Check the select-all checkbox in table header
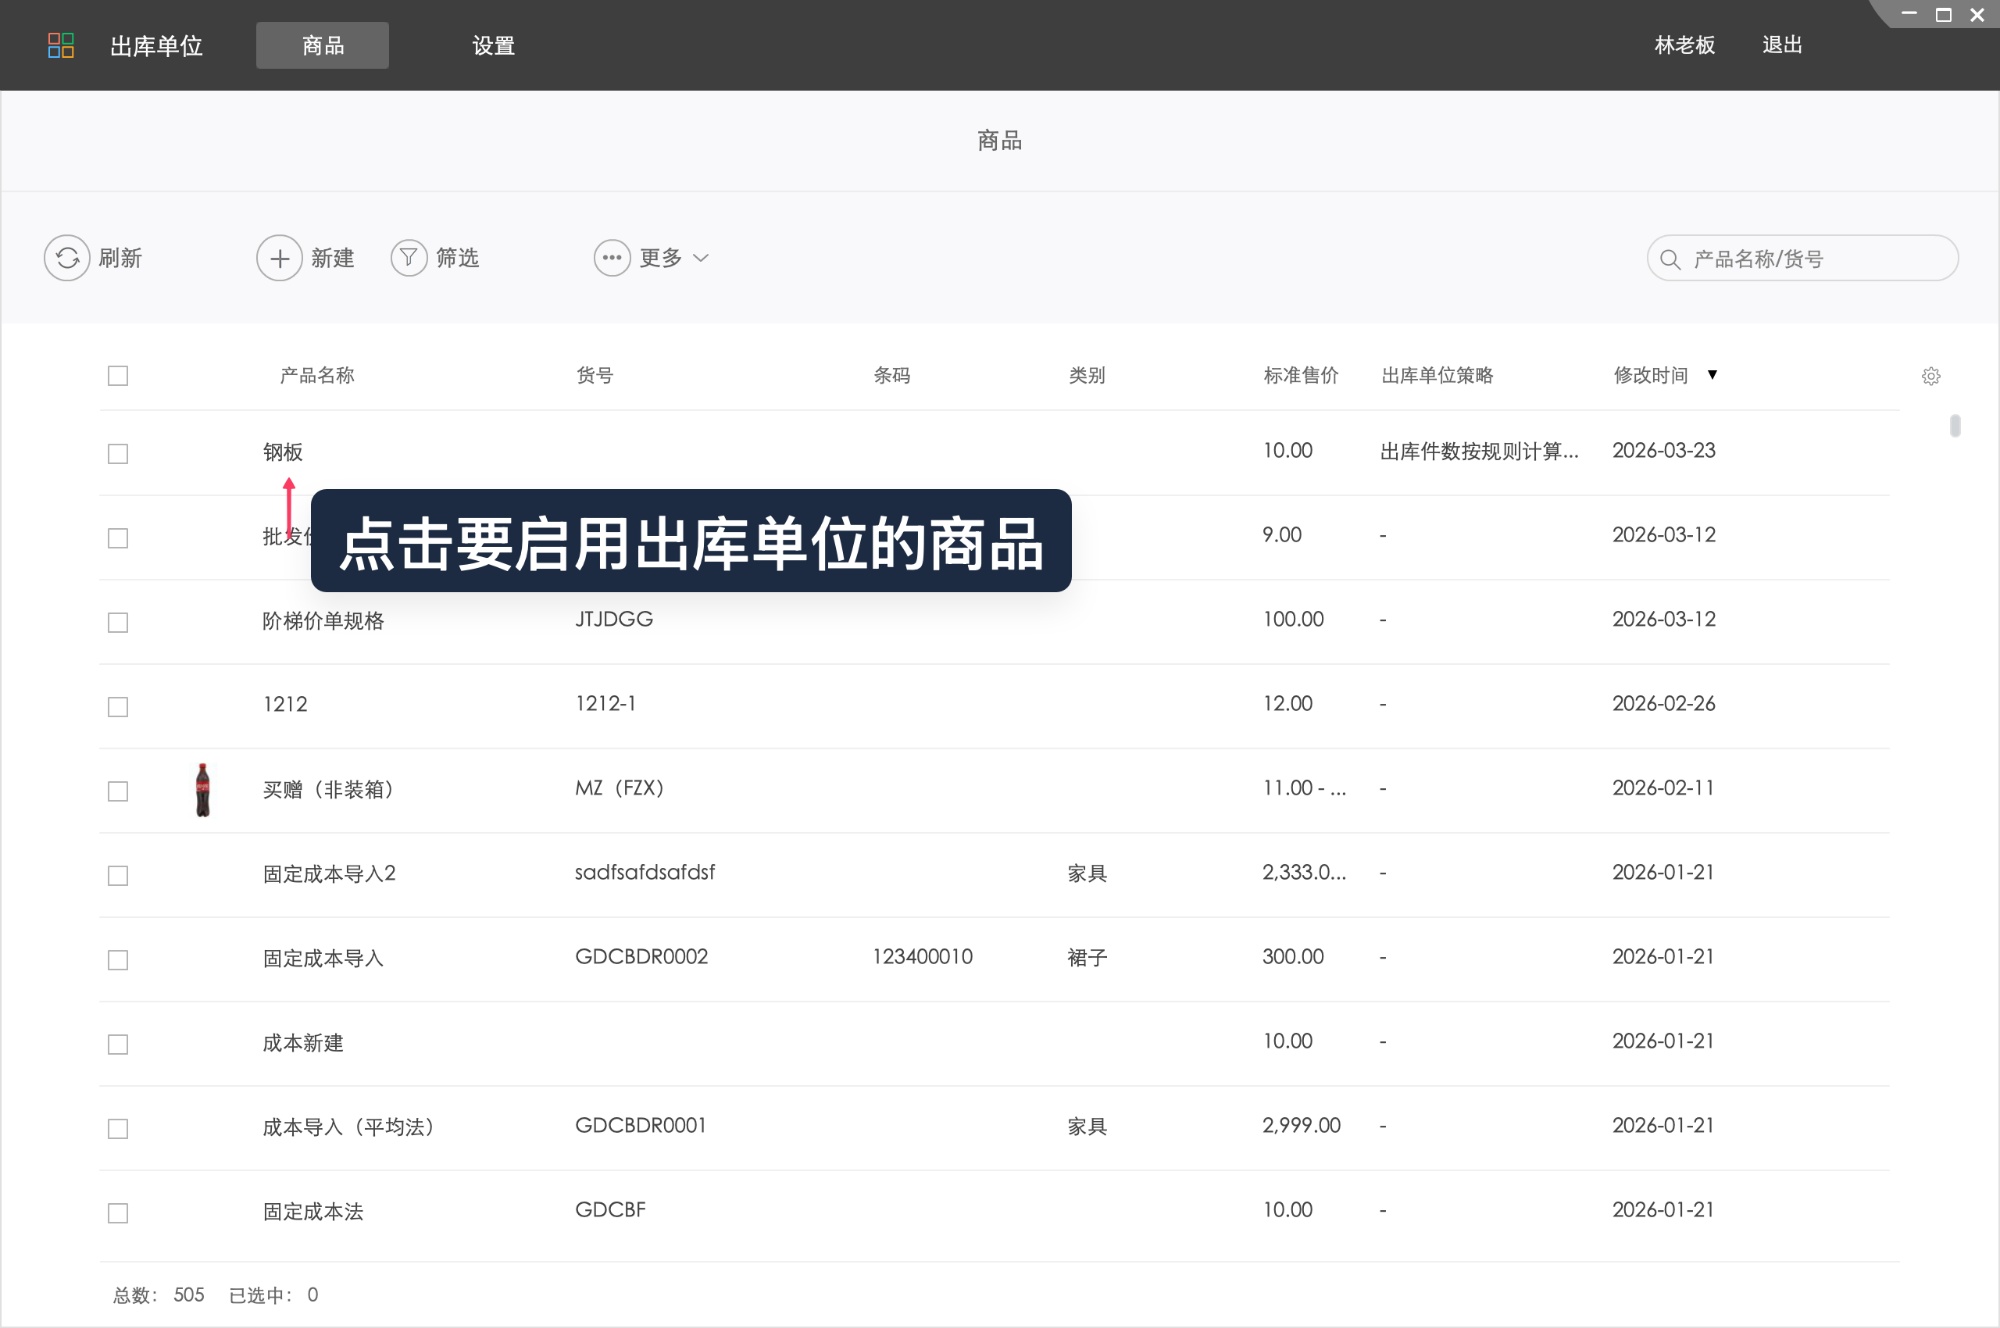Viewport: 2000px width, 1328px height. 118,375
